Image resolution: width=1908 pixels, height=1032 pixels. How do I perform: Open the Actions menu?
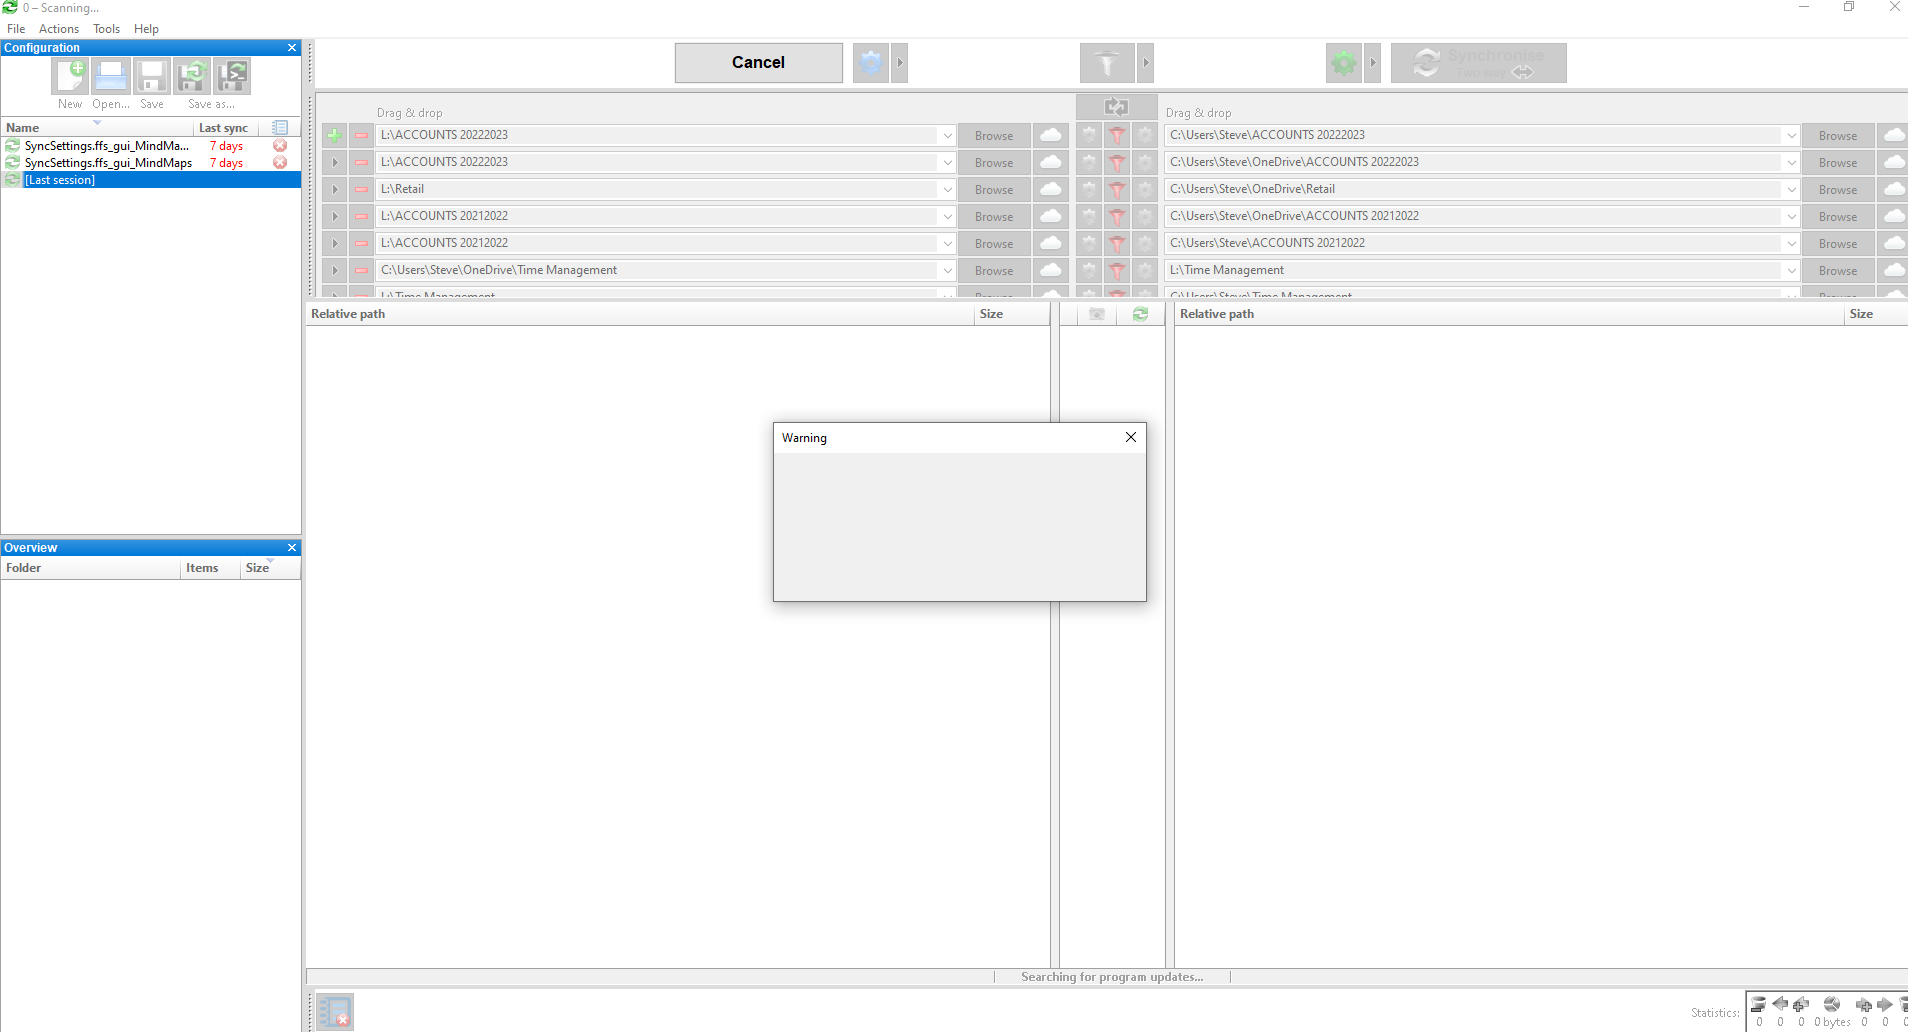point(59,29)
